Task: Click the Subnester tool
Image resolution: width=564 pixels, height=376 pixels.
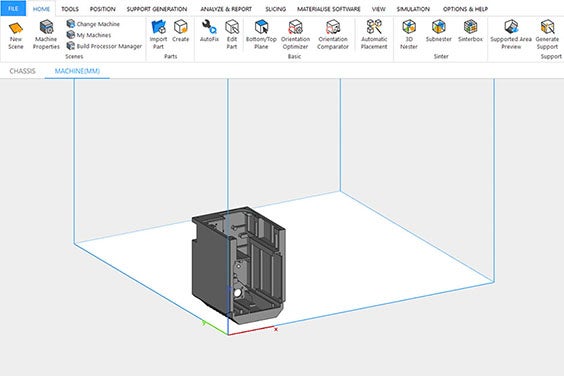Action: (439, 31)
